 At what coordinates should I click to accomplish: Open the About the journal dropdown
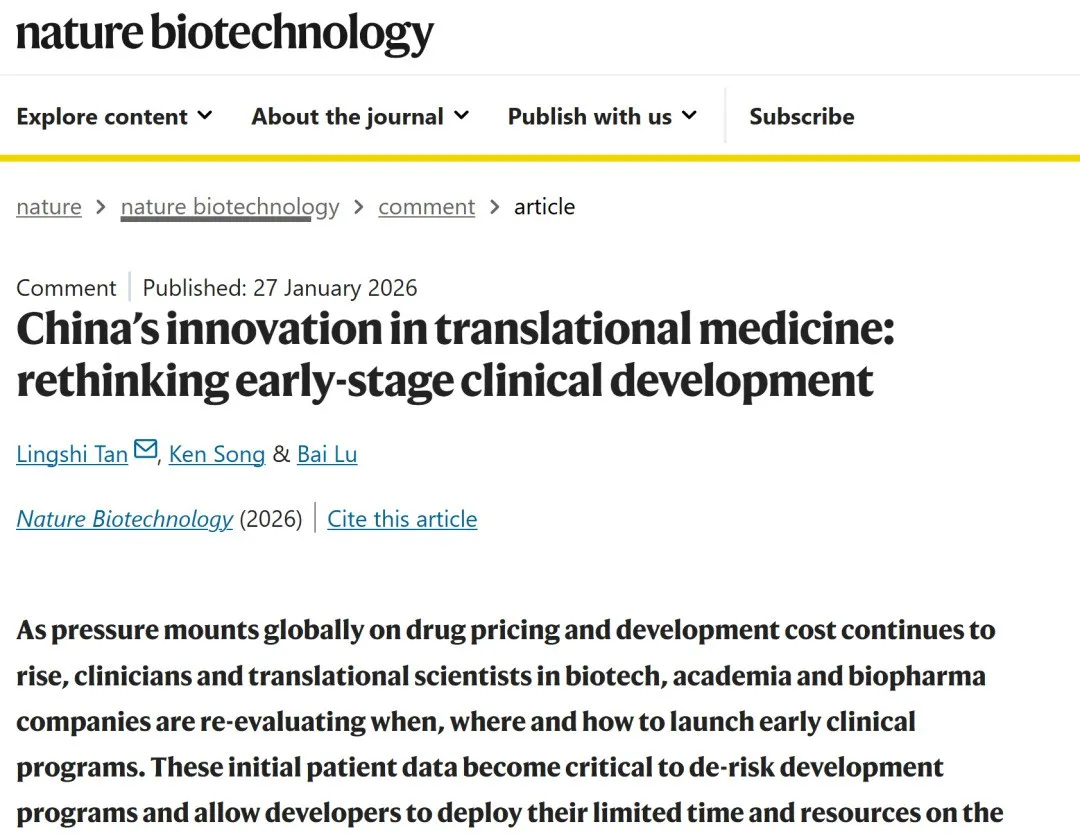pyautogui.click(x=360, y=117)
